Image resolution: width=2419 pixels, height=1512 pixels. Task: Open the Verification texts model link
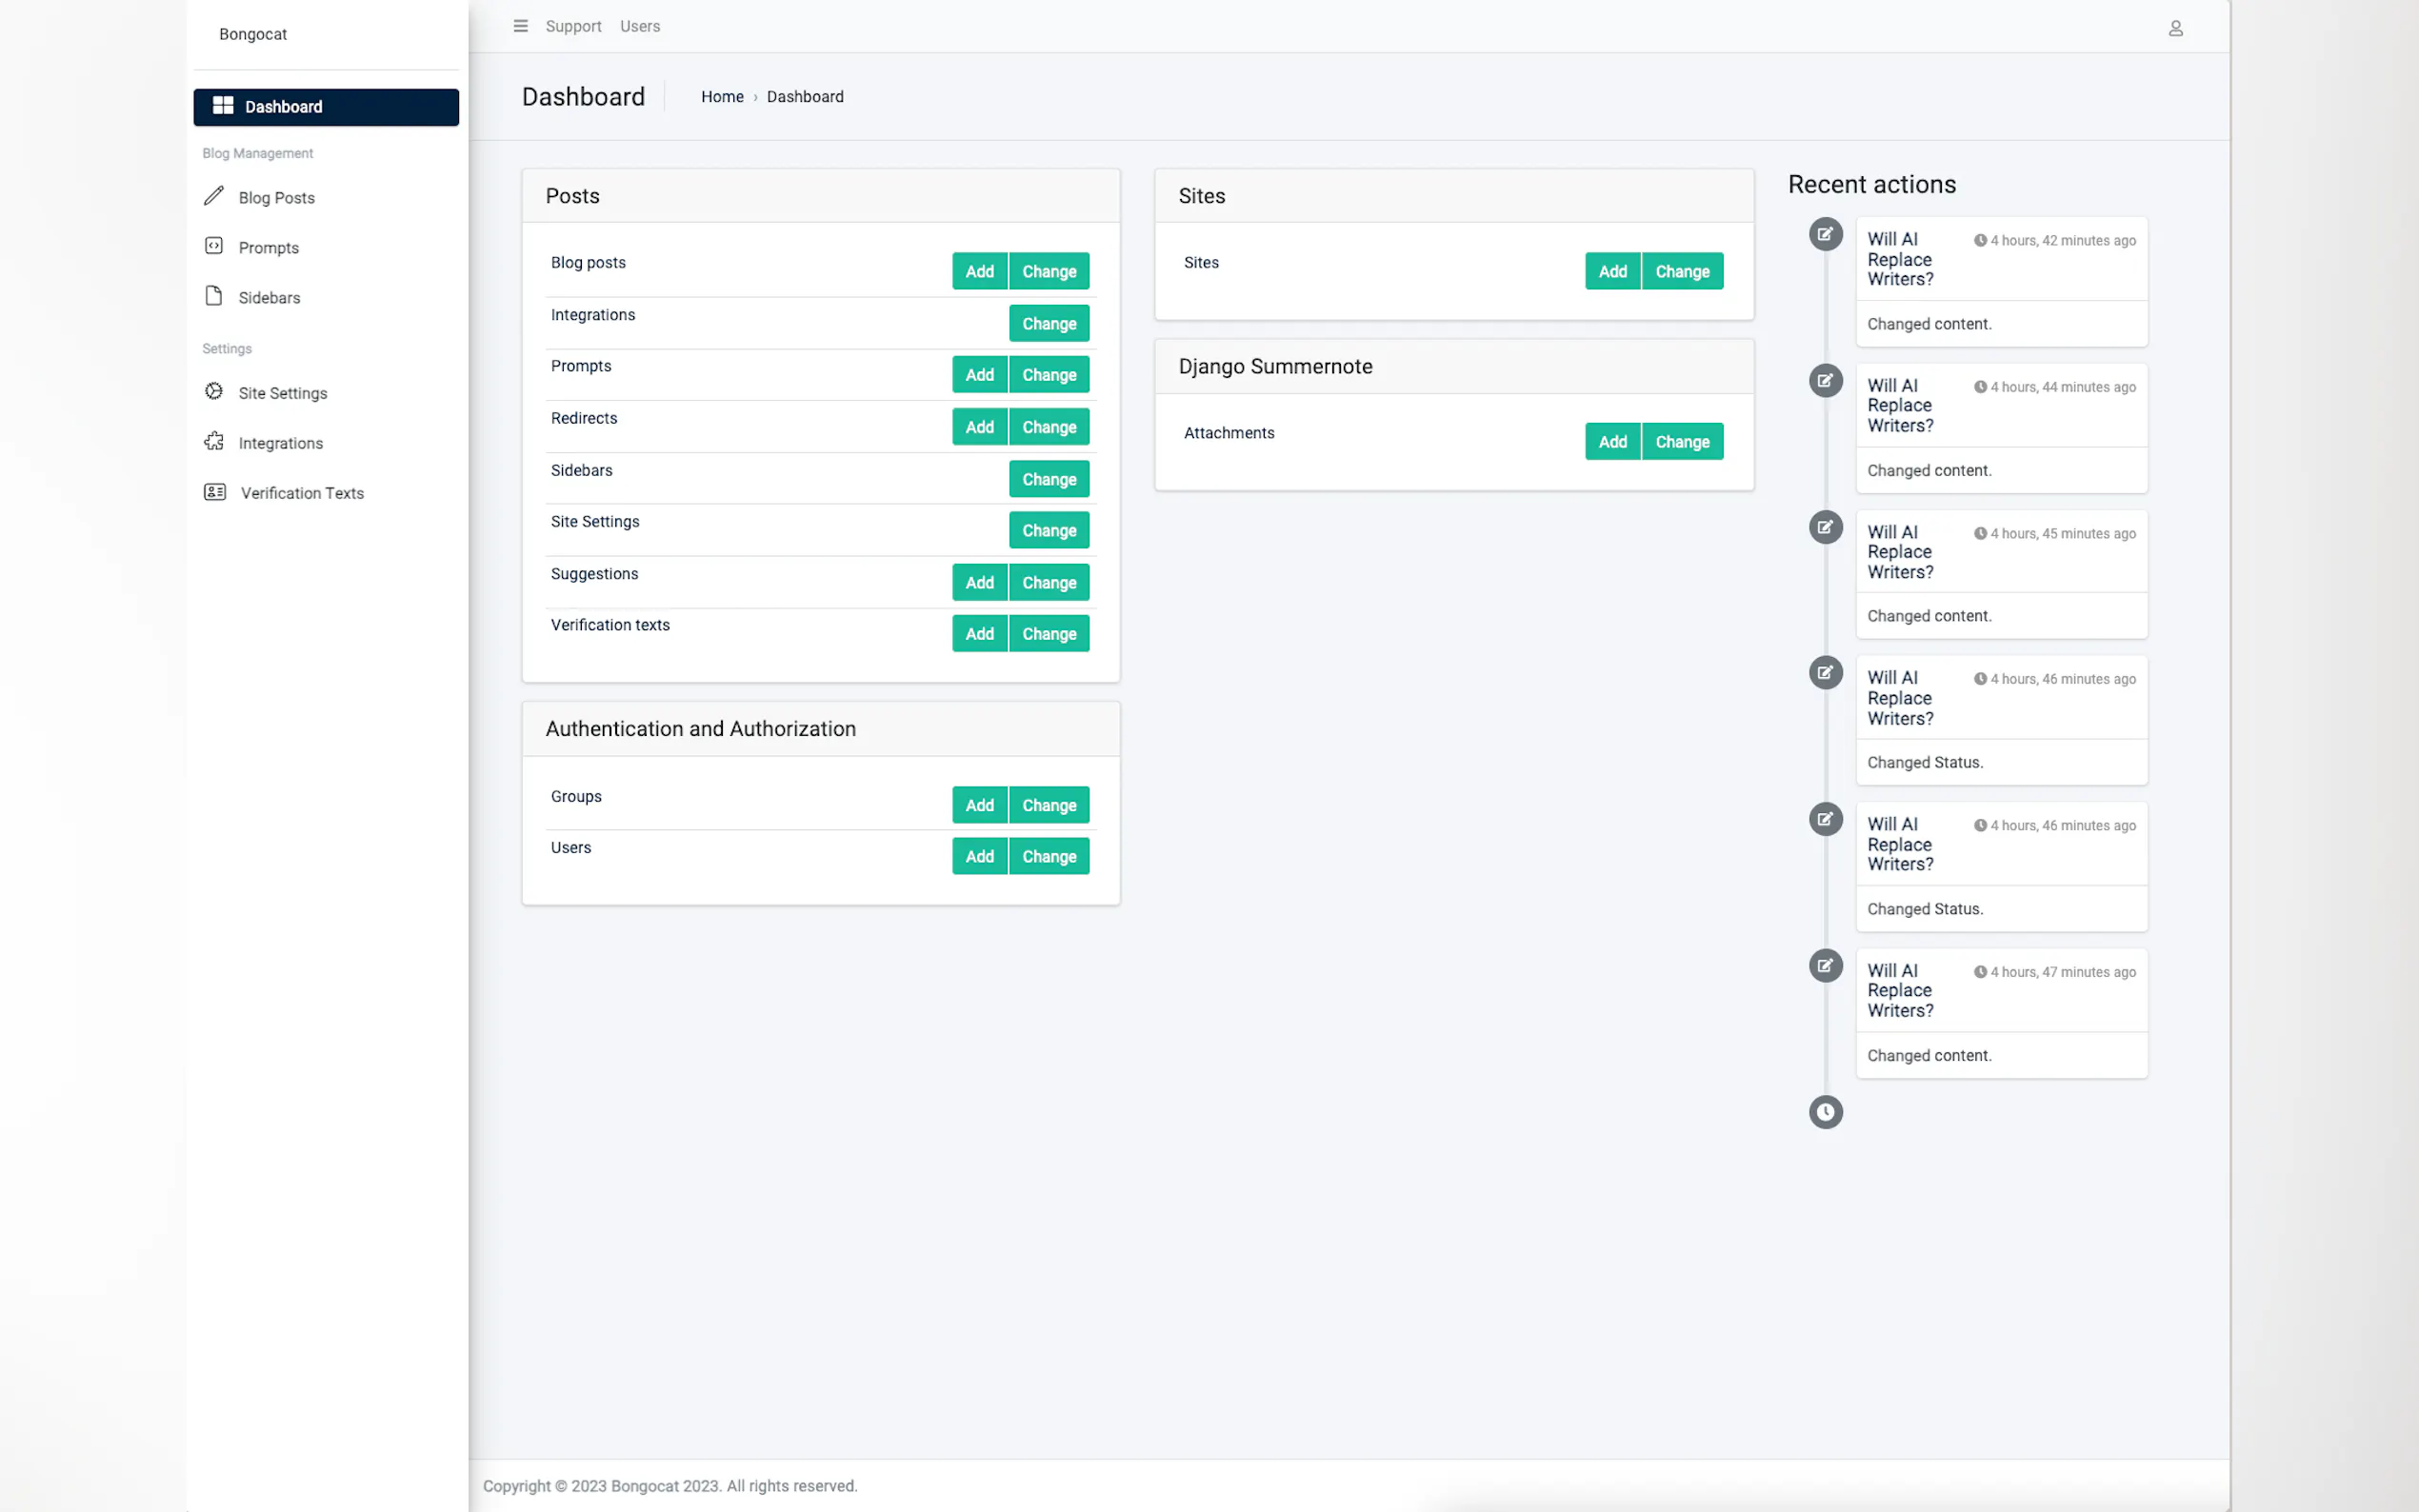(x=610, y=625)
